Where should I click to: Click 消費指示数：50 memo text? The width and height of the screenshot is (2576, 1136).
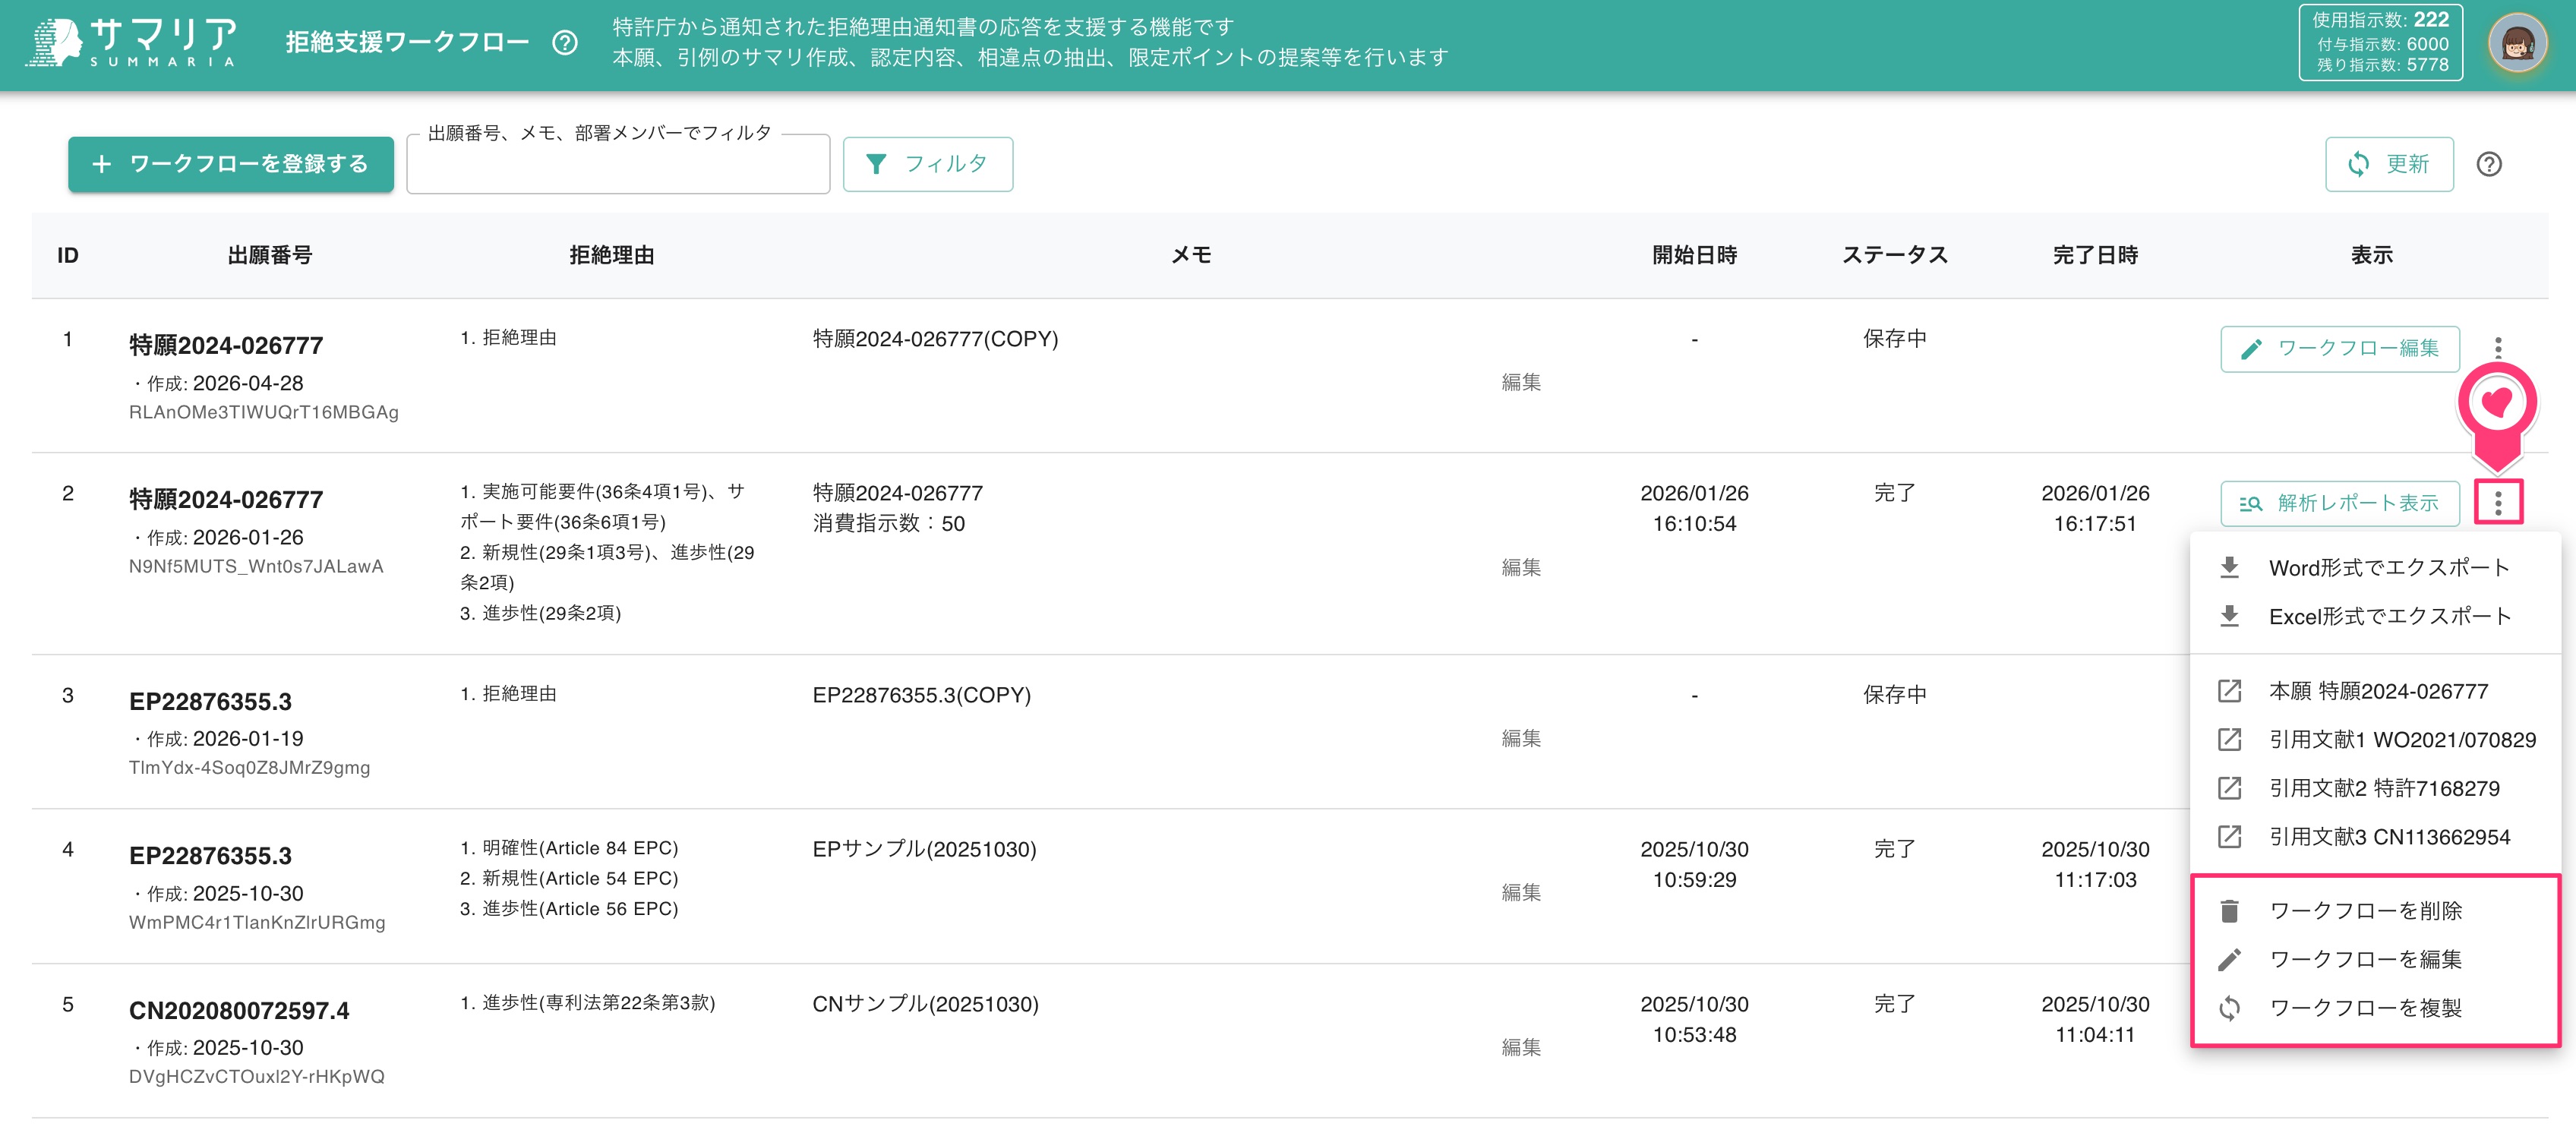pos(888,523)
